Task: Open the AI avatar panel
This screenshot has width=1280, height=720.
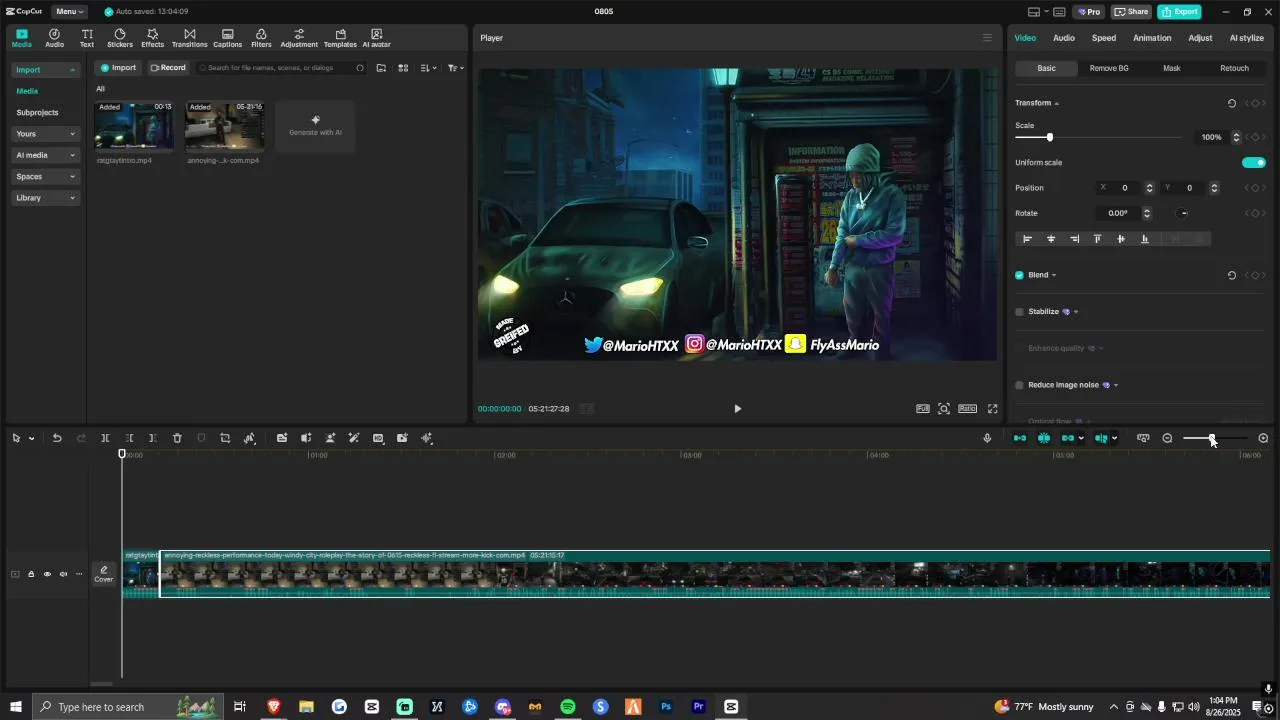Action: (376, 38)
